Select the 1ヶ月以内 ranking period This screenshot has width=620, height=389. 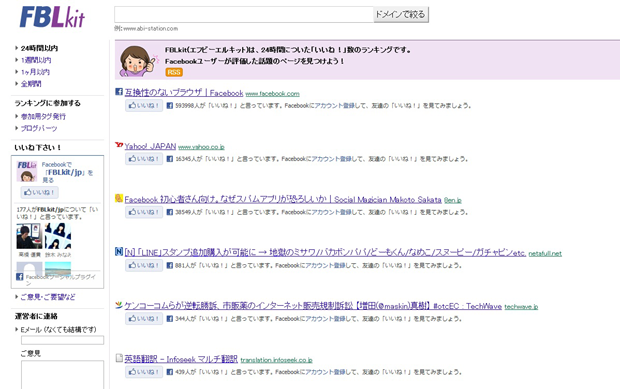[35, 72]
